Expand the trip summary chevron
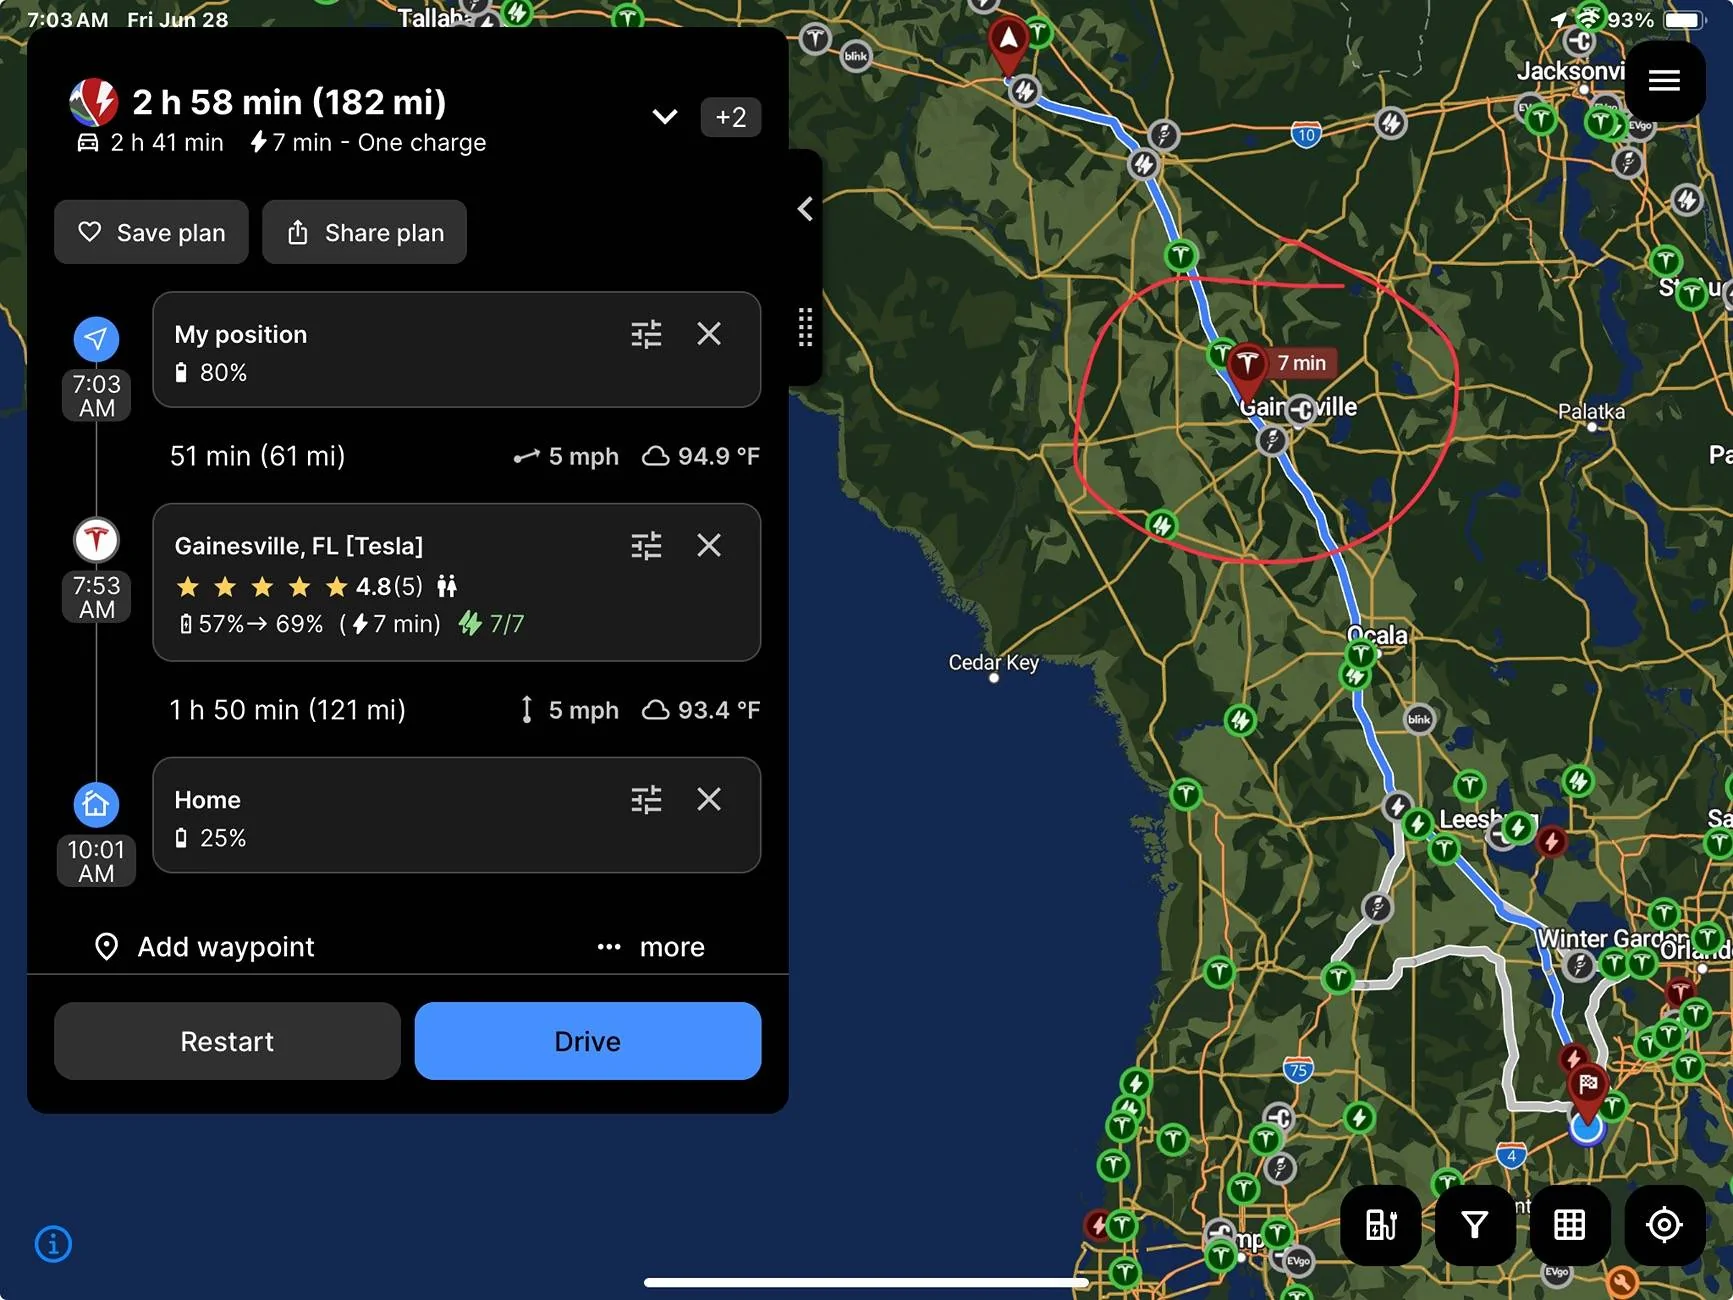 pyautogui.click(x=665, y=117)
